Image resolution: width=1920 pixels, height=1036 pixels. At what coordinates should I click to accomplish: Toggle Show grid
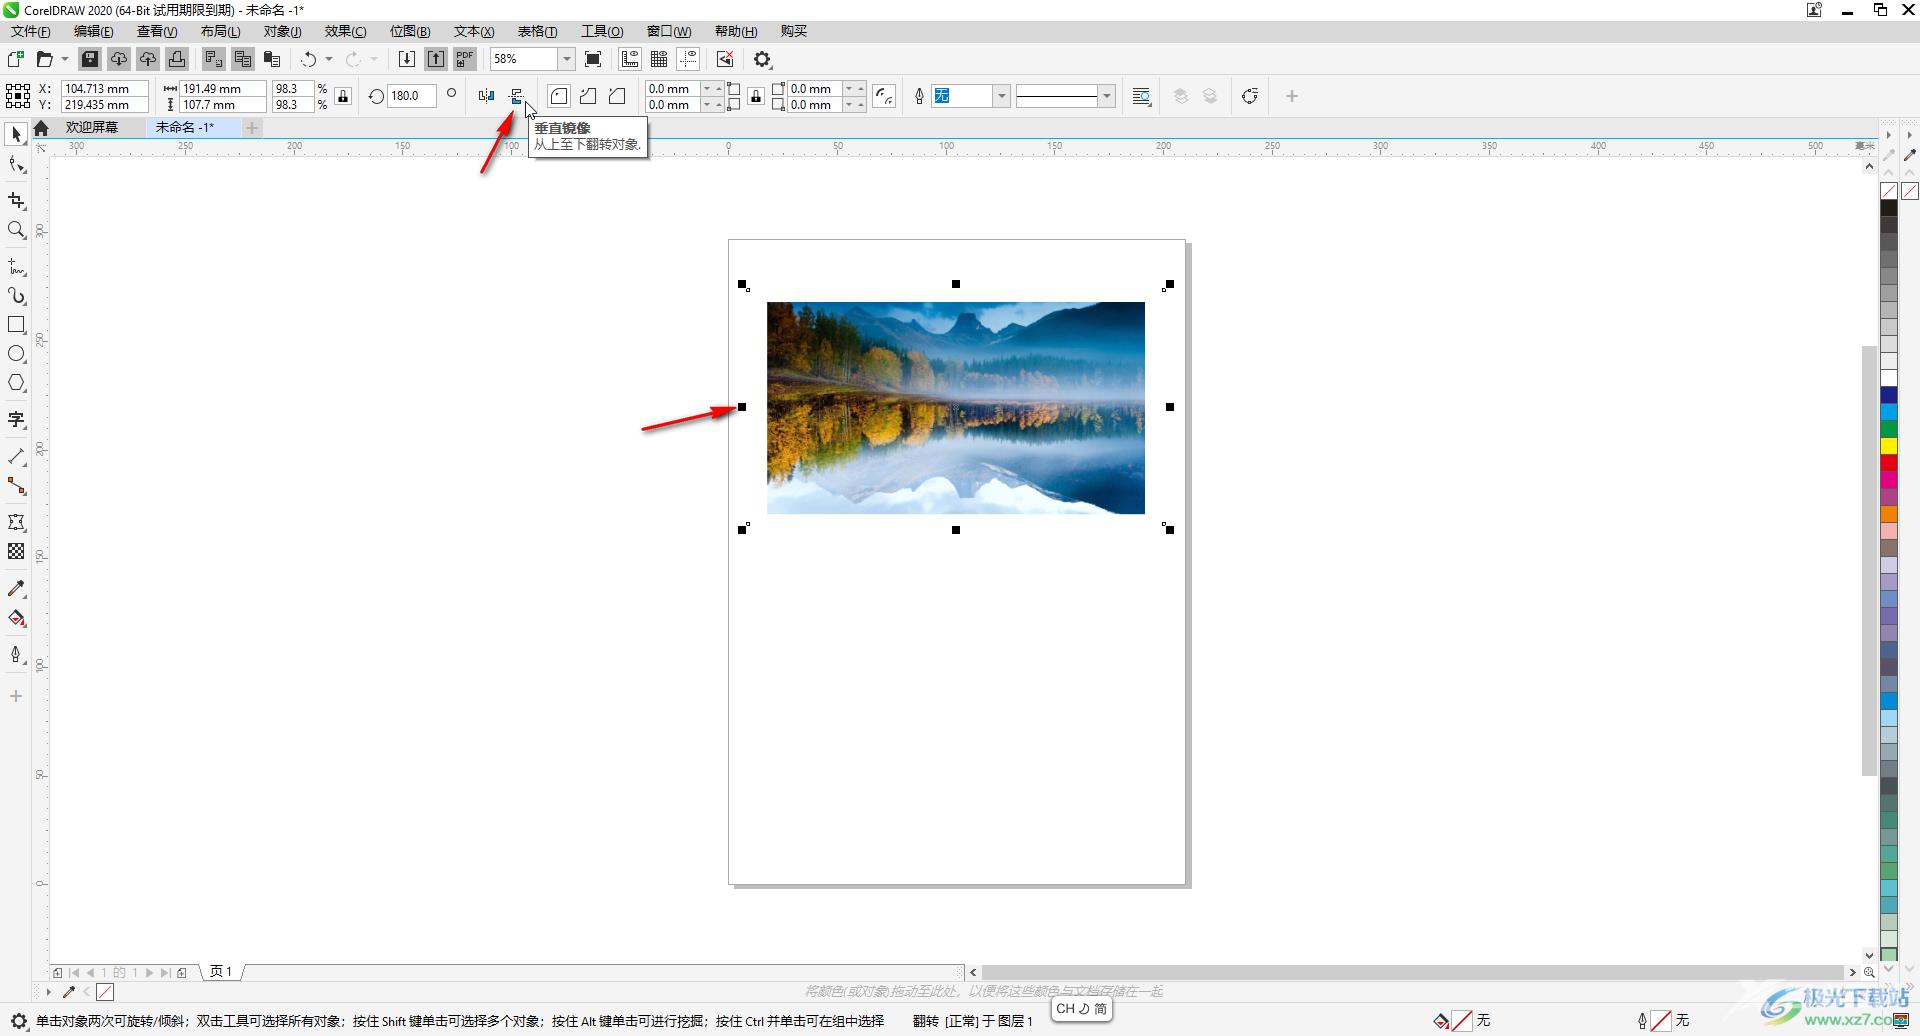pos(659,59)
